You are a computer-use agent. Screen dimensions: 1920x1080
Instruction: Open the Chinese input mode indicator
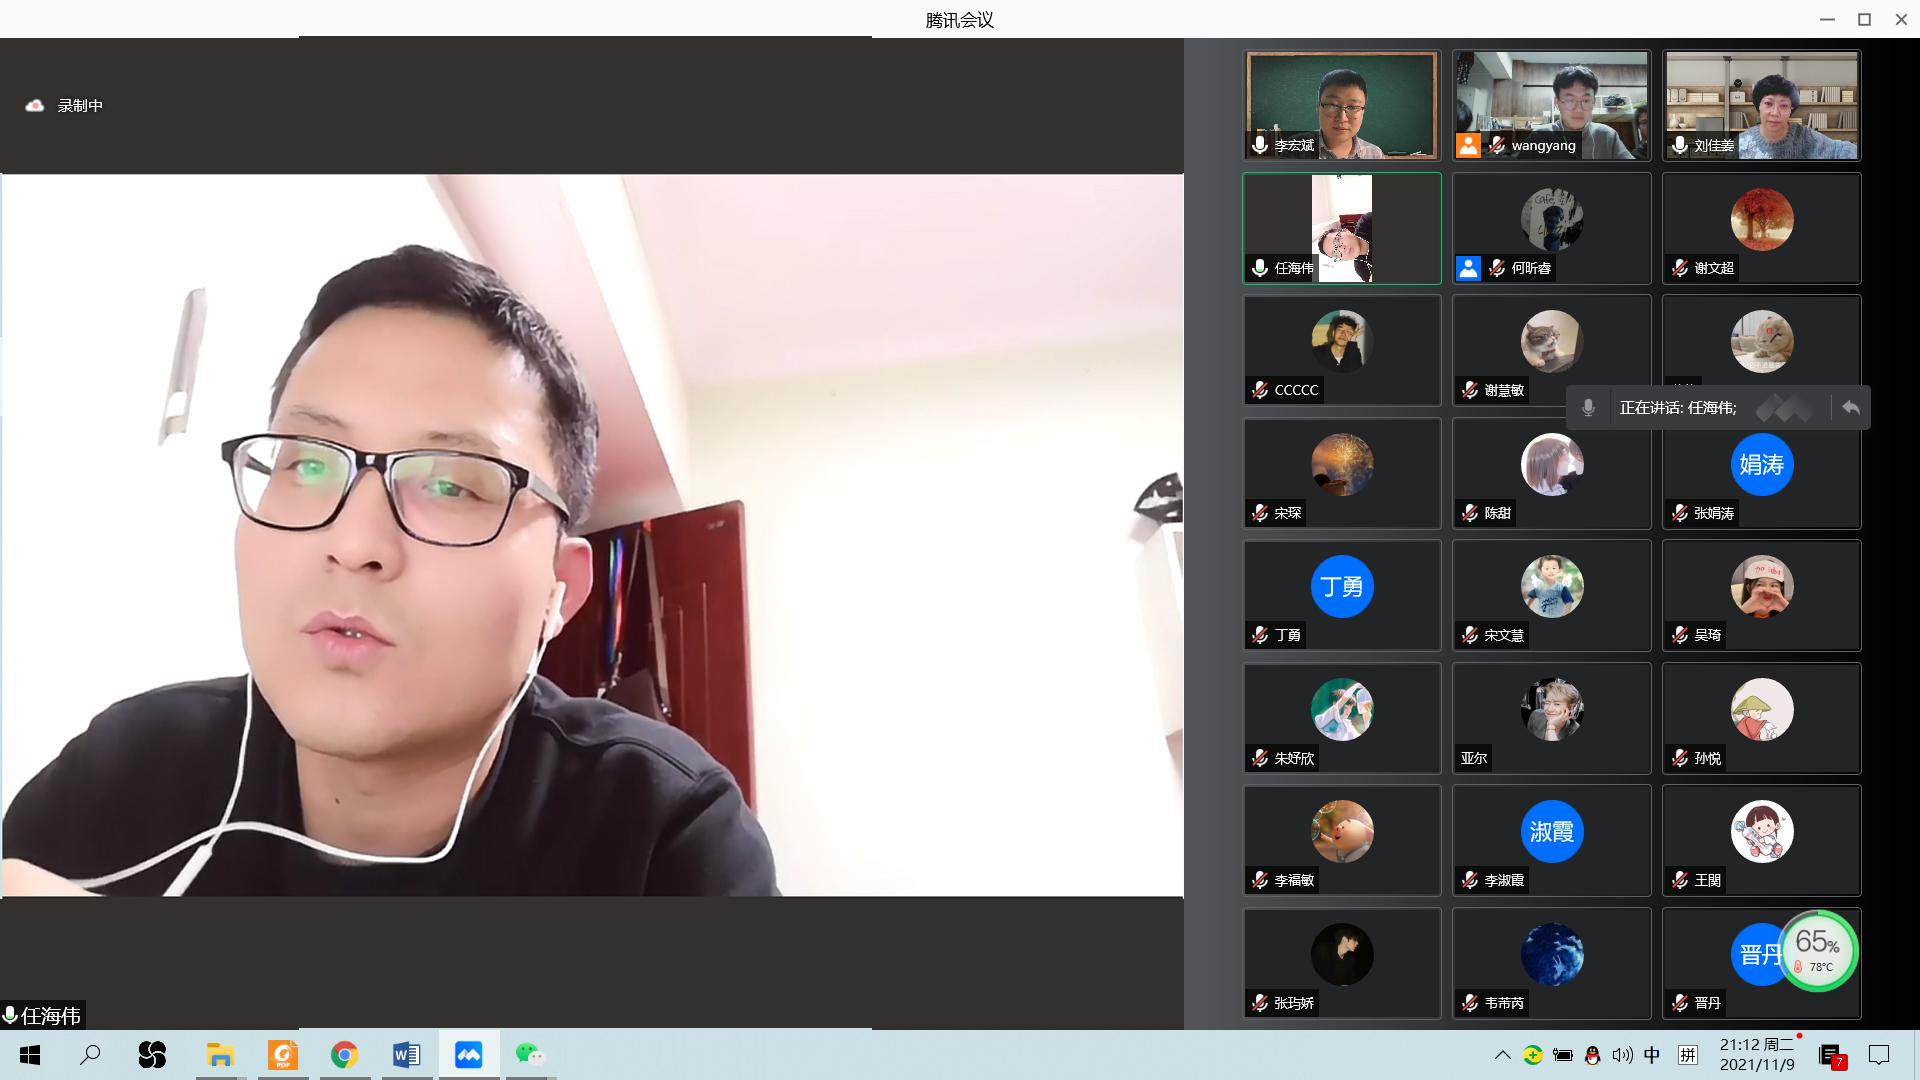coord(1652,1055)
